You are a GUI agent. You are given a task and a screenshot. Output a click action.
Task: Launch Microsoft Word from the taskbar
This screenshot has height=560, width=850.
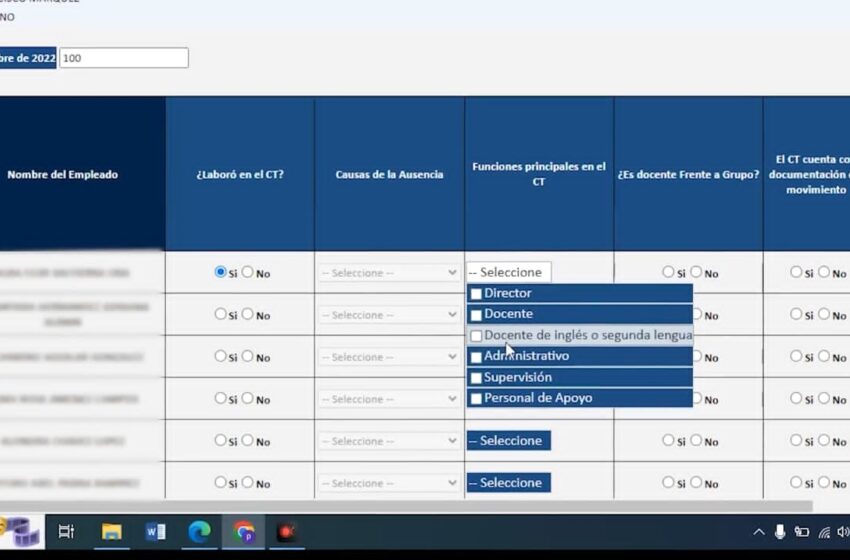tap(156, 532)
